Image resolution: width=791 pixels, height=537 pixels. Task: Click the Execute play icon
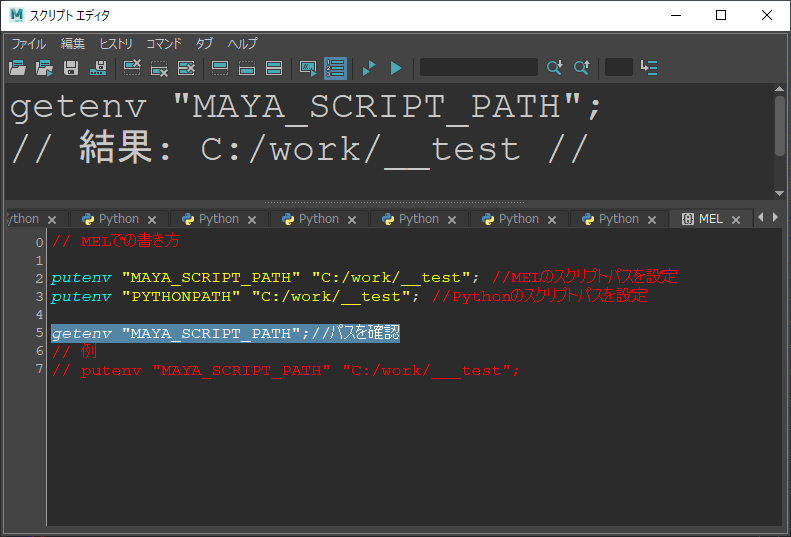tap(396, 68)
